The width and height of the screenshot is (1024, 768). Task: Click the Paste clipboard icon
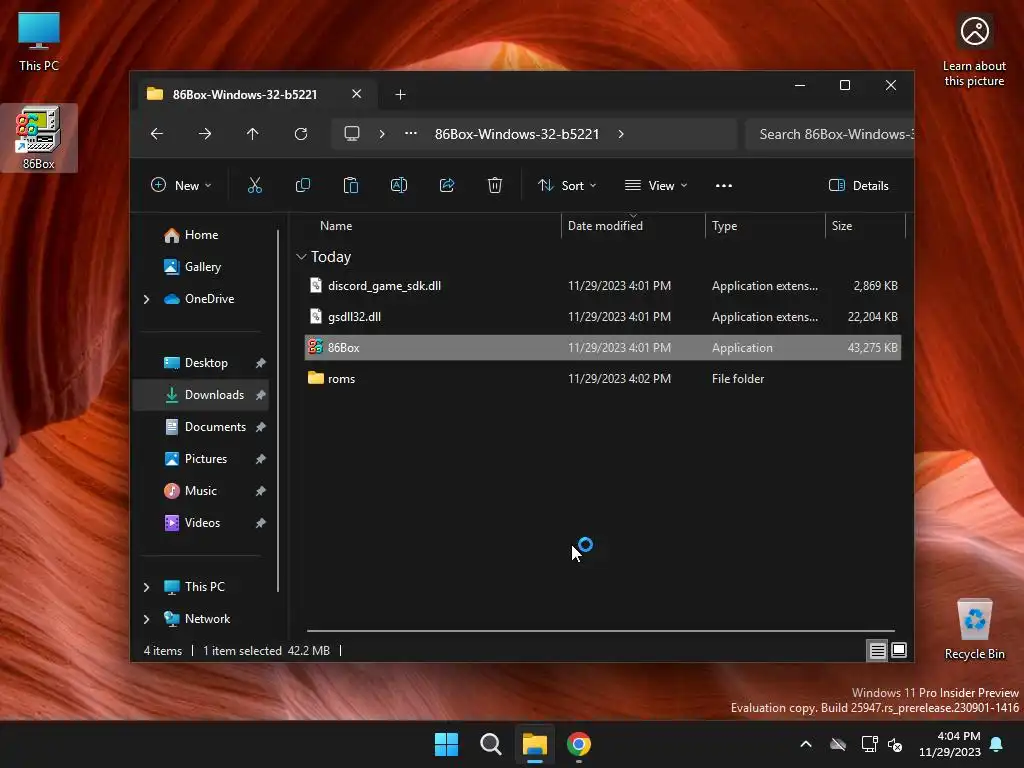[351, 185]
